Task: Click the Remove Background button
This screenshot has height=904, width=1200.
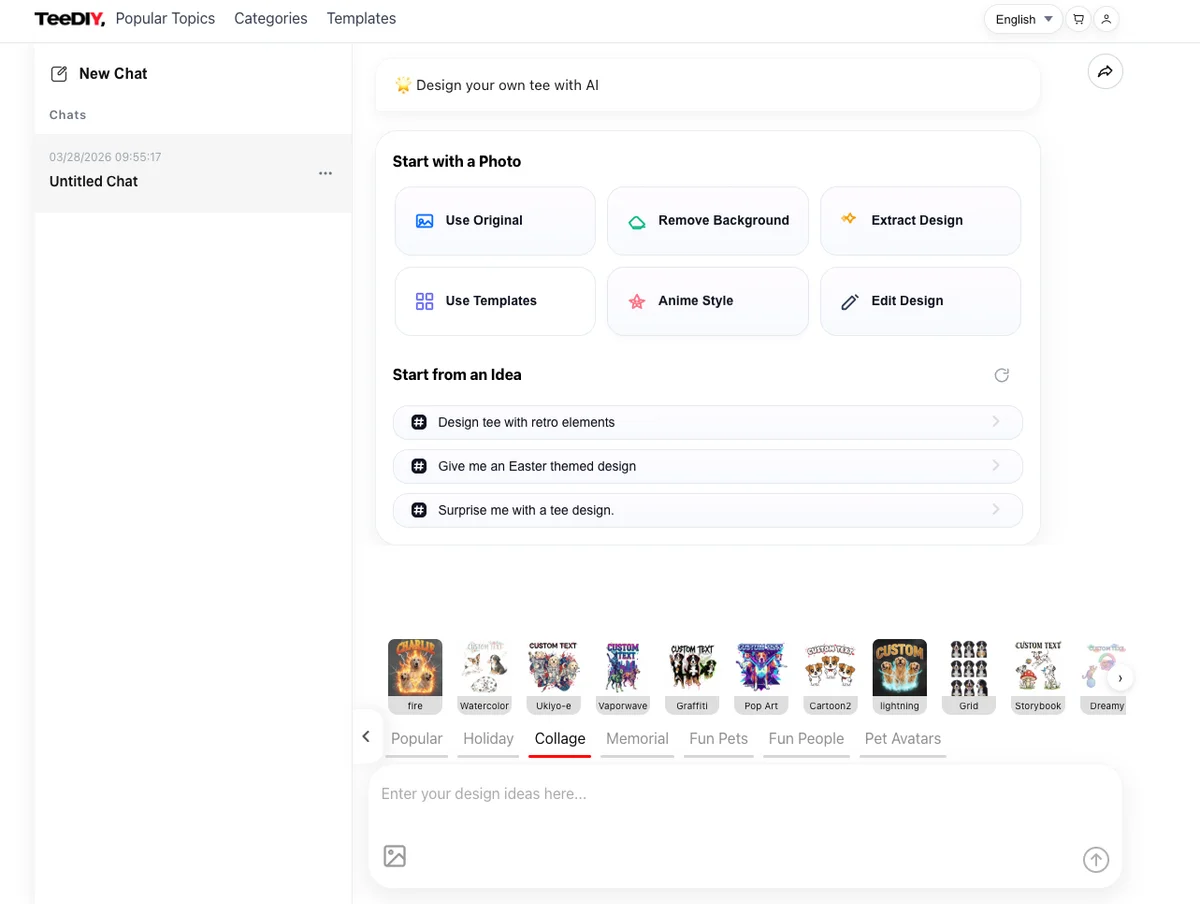Action: click(708, 221)
